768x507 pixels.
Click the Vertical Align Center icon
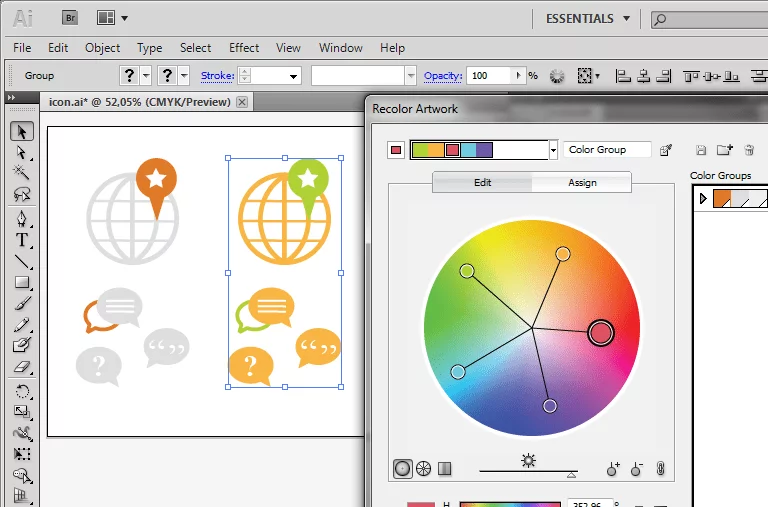pos(712,76)
